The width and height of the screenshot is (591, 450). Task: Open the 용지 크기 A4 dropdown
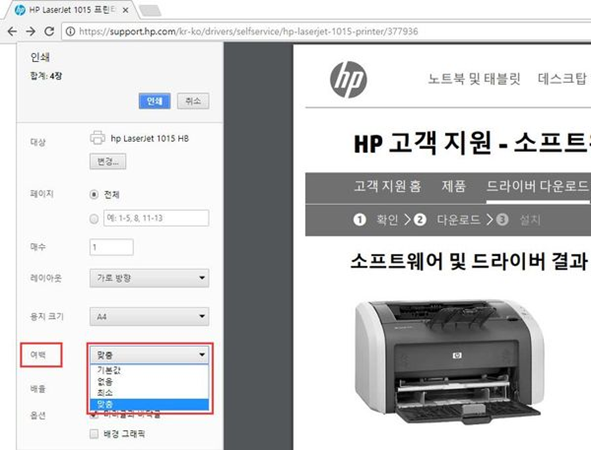(149, 317)
